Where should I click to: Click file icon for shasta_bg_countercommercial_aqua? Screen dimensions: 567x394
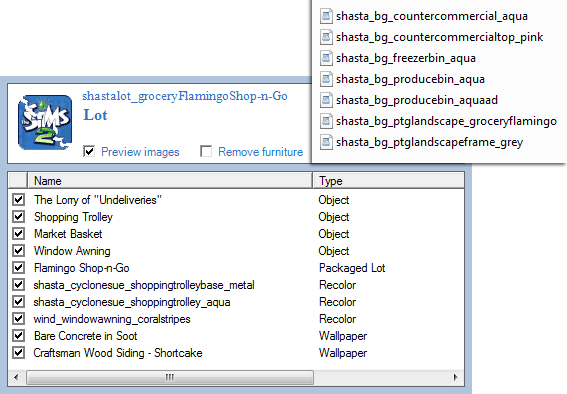(326, 16)
